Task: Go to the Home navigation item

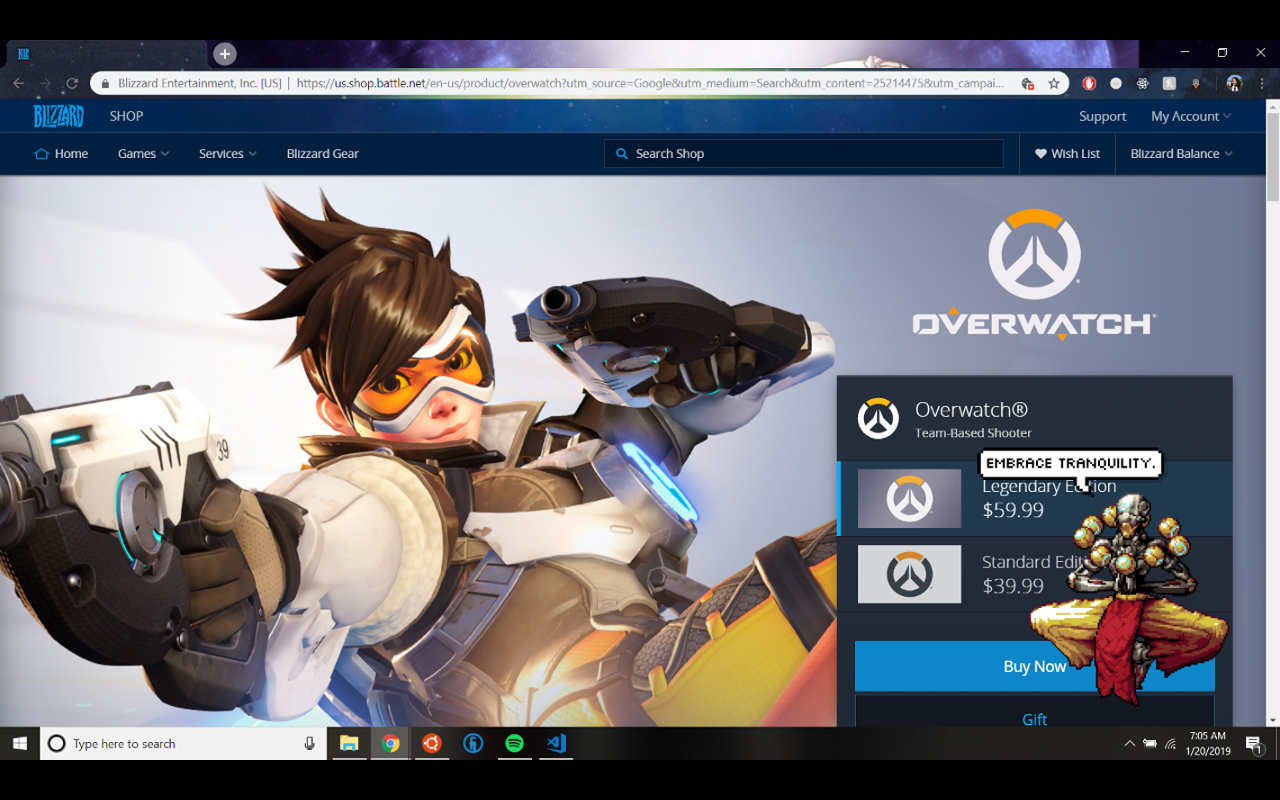Action: point(61,153)
